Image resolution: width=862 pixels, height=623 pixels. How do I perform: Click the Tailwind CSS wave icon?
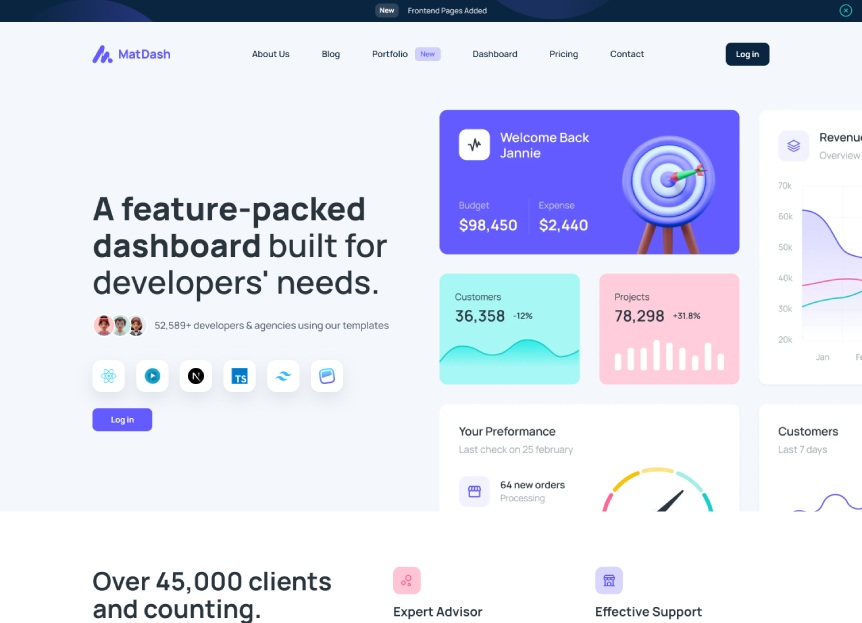pyautogui.click(x=283, y=376)
